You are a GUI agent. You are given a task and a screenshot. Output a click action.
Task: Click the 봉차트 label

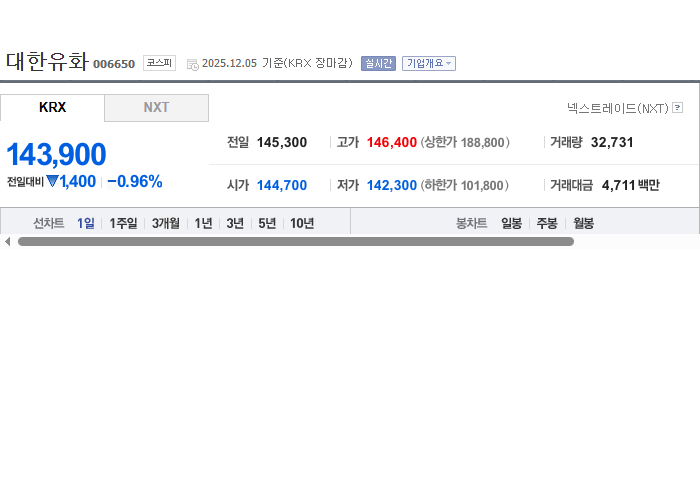pos(471,223)
